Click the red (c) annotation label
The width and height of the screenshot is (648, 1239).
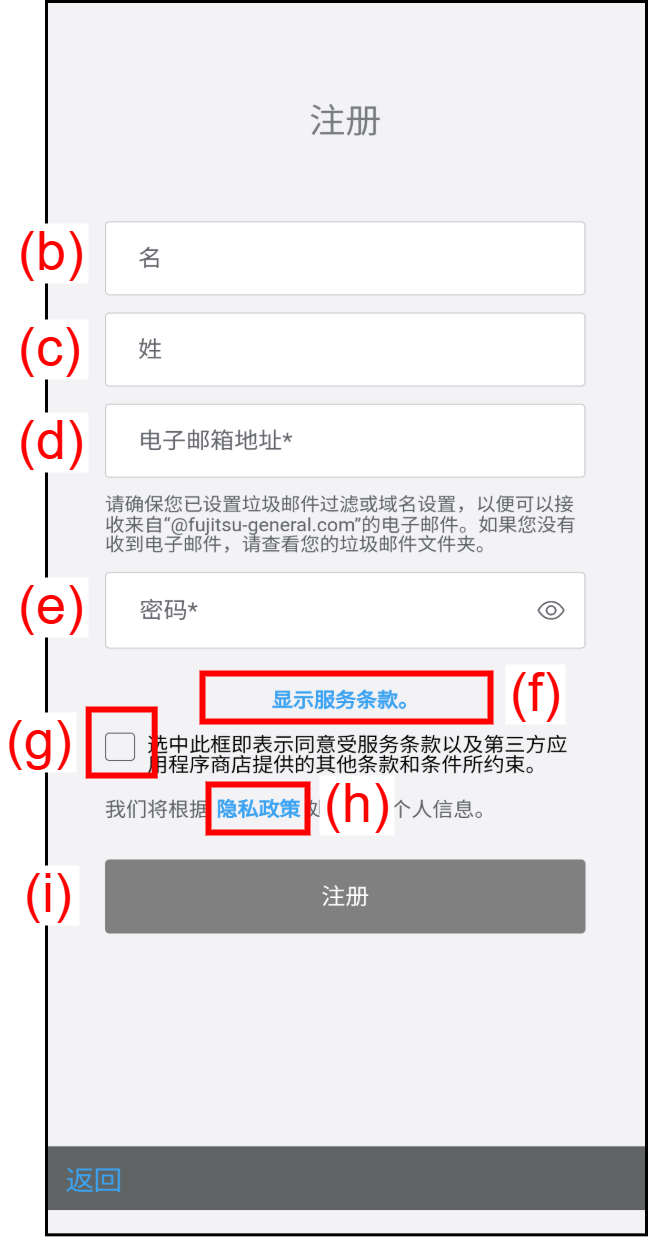tap(52, 352)
